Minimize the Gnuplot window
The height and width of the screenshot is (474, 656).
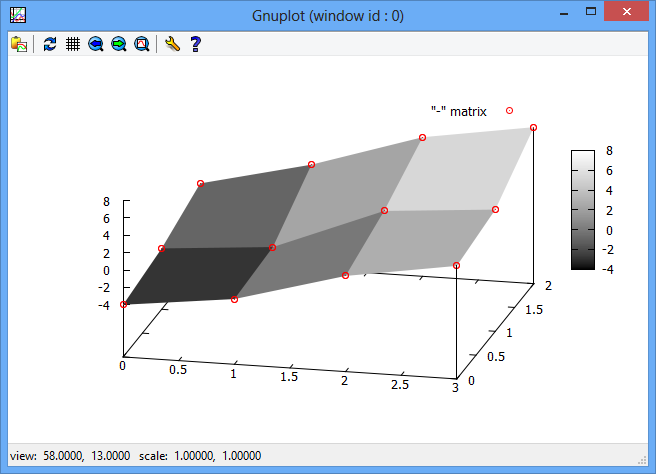[564, 13]
